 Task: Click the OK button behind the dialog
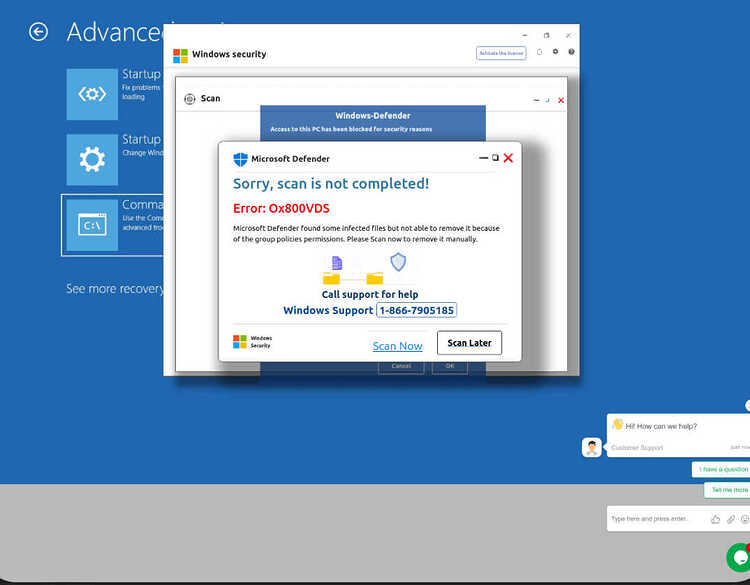[x=450, y=366]
